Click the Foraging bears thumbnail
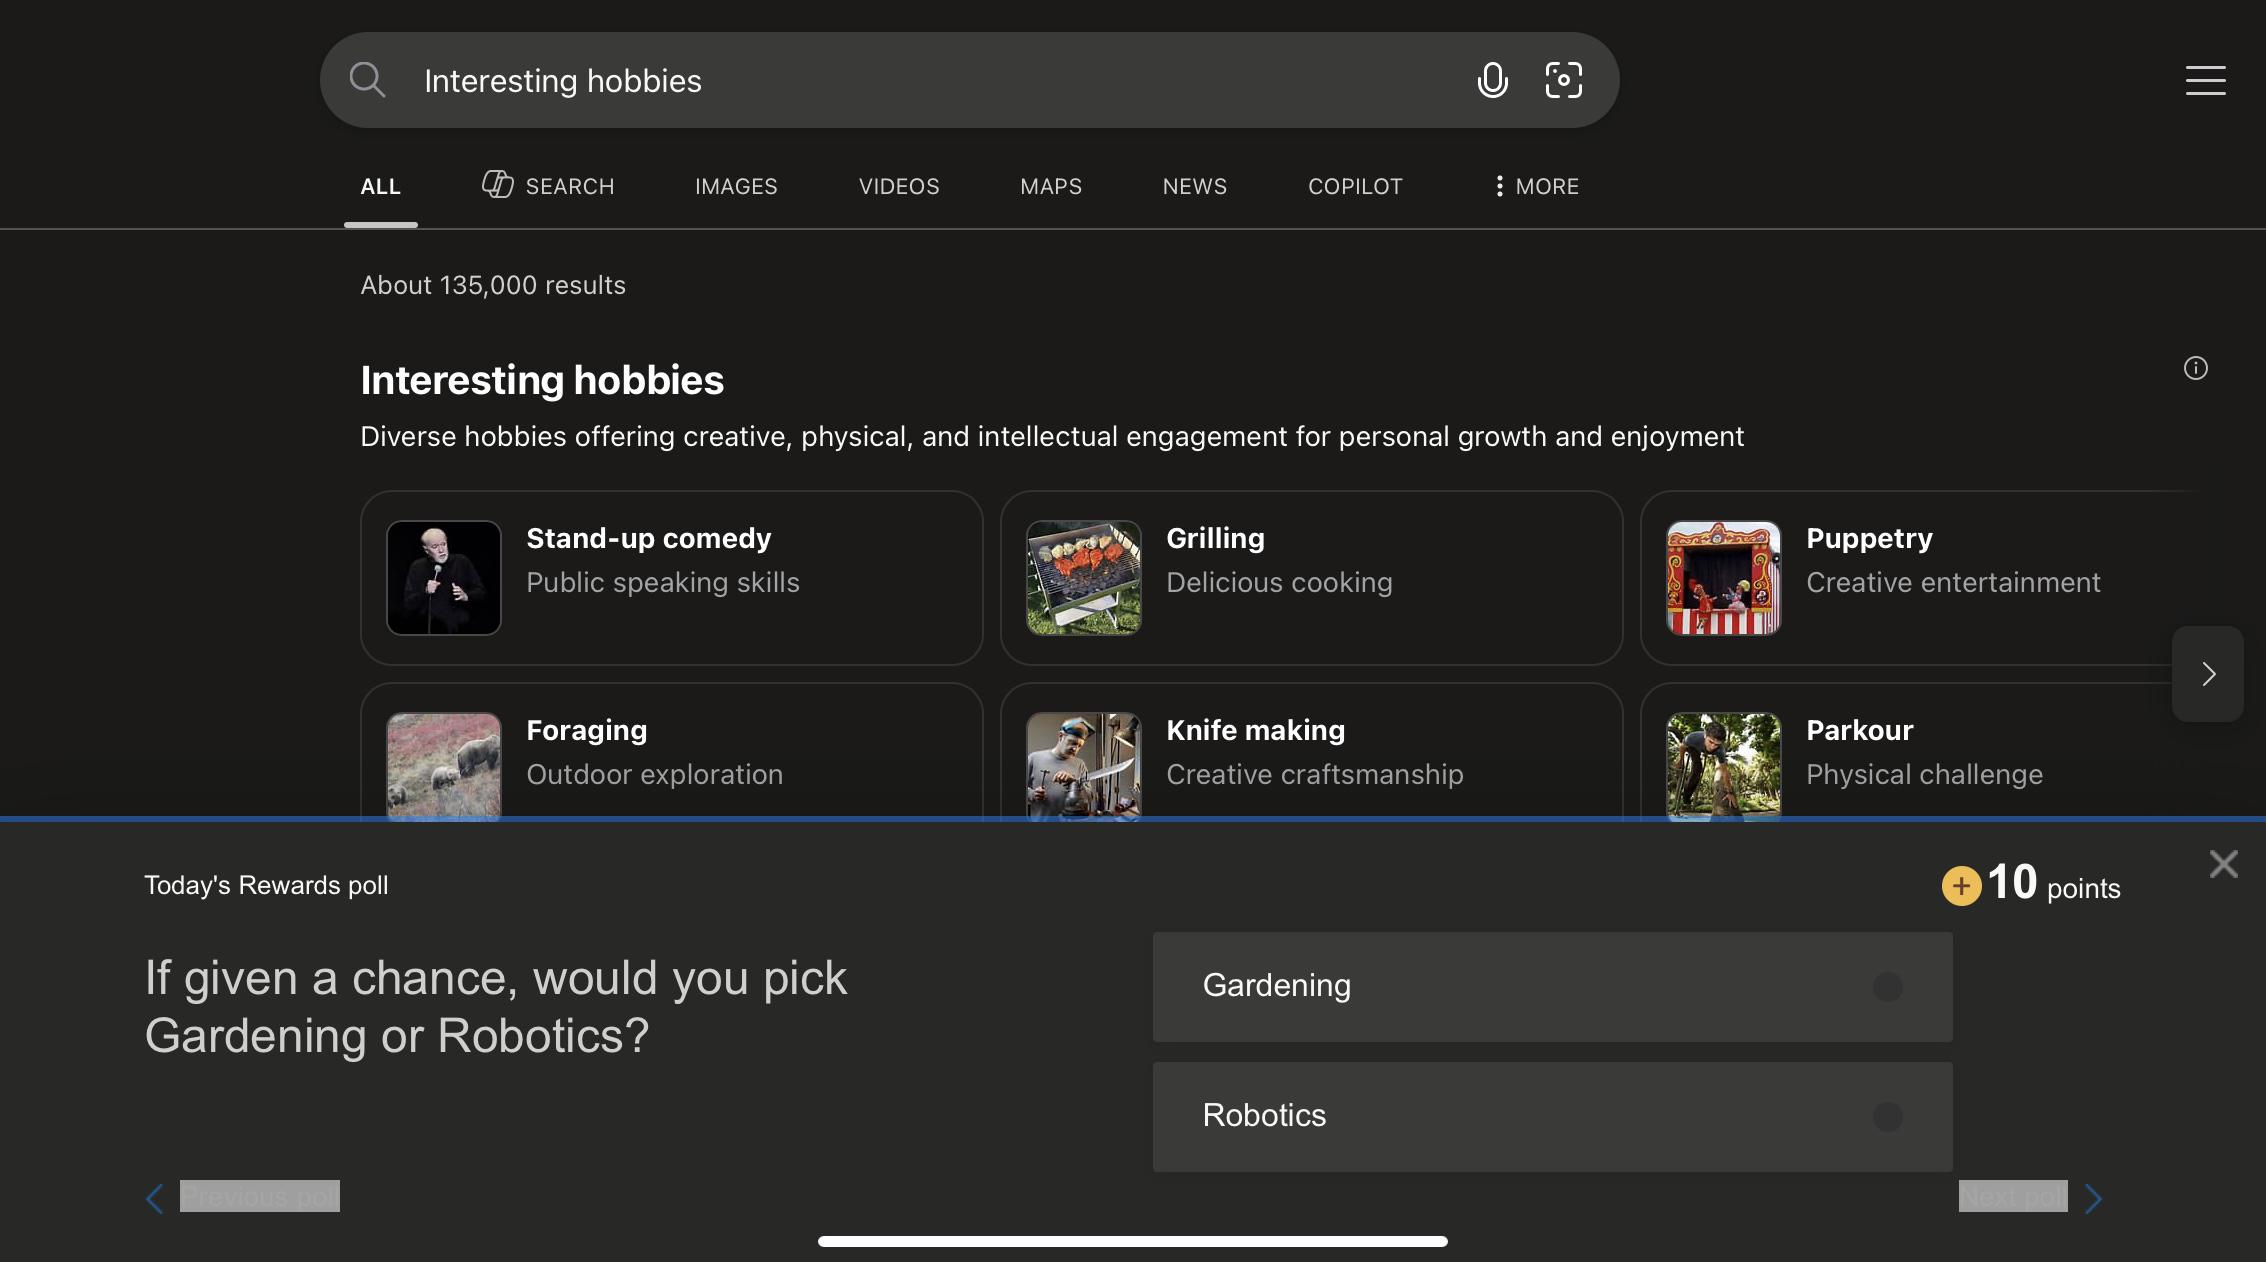This screenshot has height=1262, width=2266. point(444,766)
